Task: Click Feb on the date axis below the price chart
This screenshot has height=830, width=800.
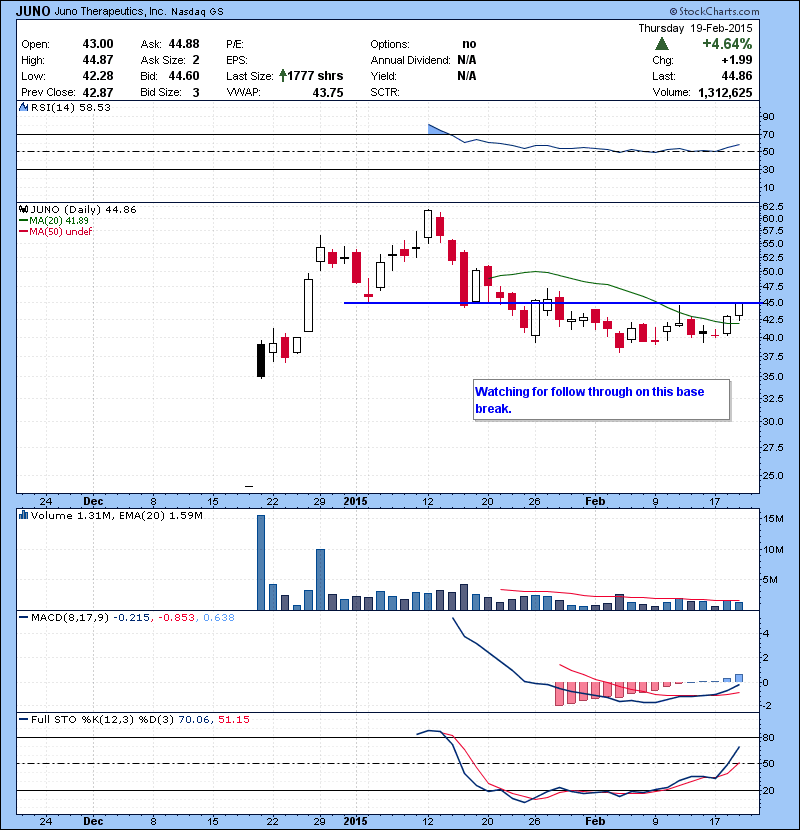Action: (x=595, y=501)
